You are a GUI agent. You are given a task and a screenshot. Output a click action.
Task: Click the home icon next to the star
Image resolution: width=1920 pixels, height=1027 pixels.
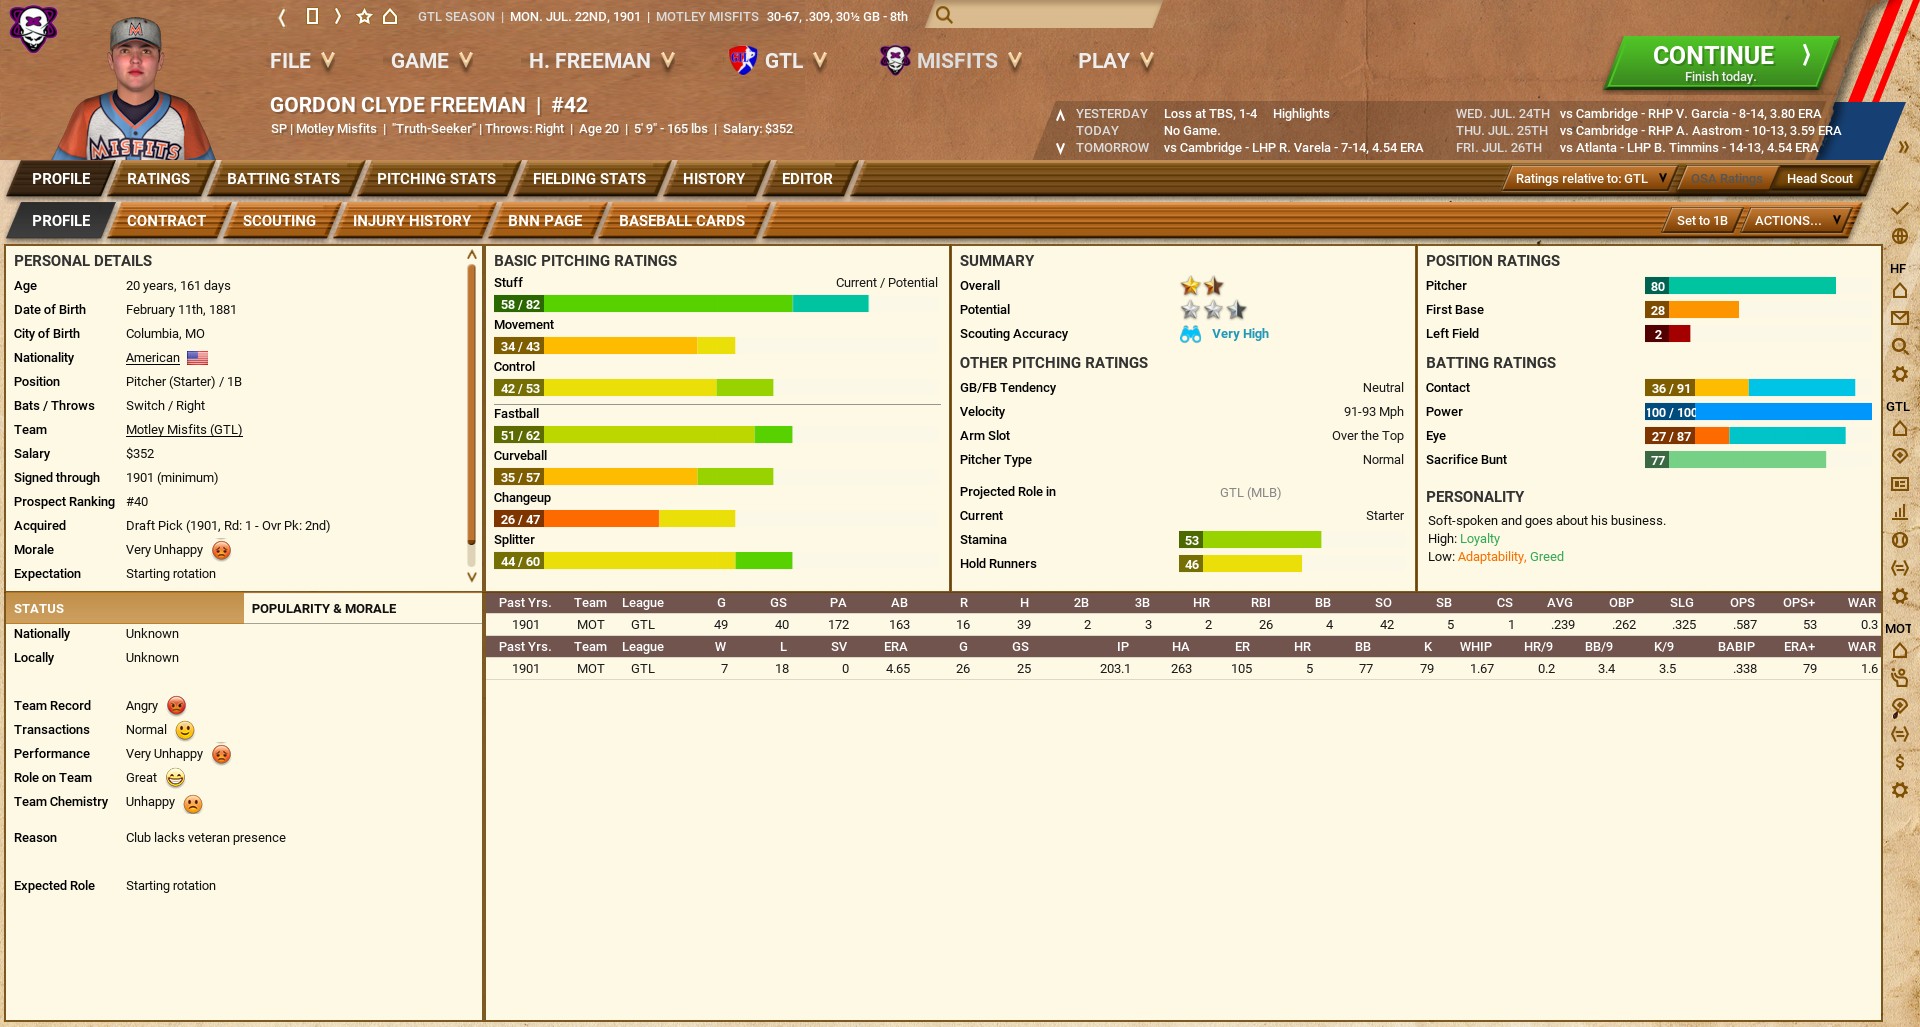(391, 16)
